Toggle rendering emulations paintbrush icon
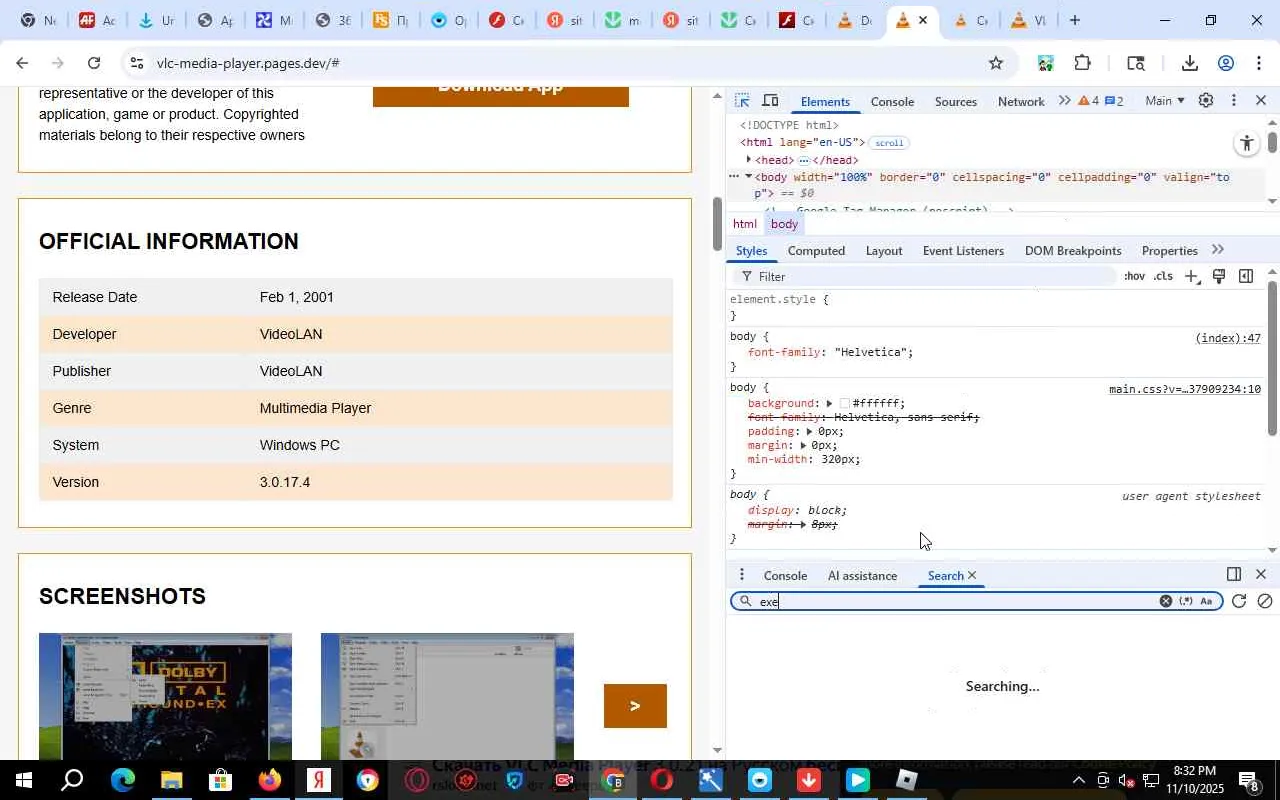 coord(1219,277)
